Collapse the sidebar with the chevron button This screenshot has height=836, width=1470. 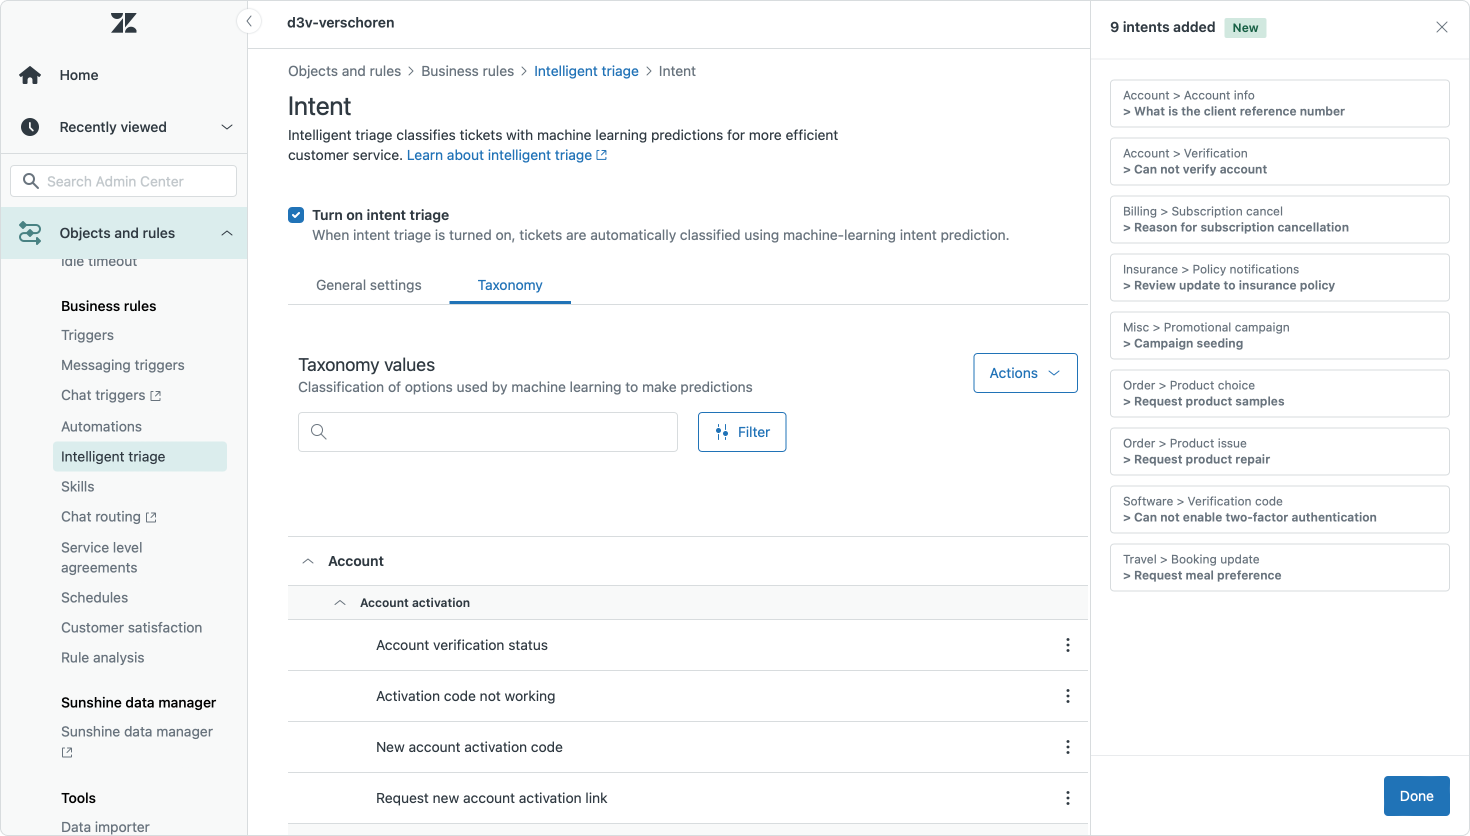pyautogui.click(x=249, y=21)
